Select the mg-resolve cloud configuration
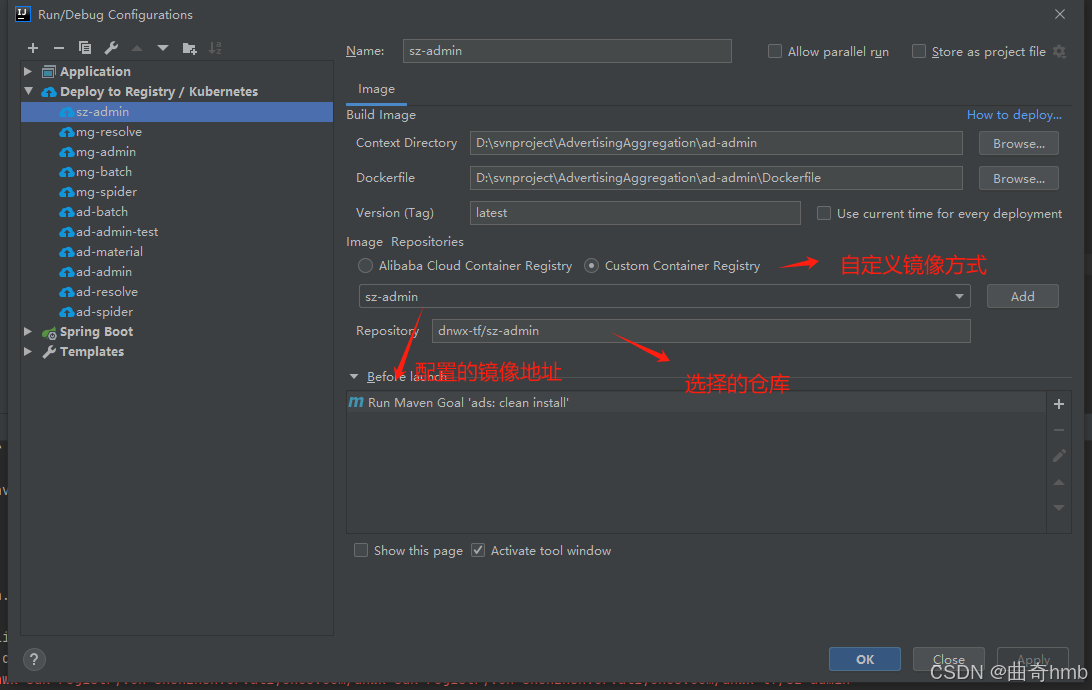The image size is (1092, 690). coord(177,132)
